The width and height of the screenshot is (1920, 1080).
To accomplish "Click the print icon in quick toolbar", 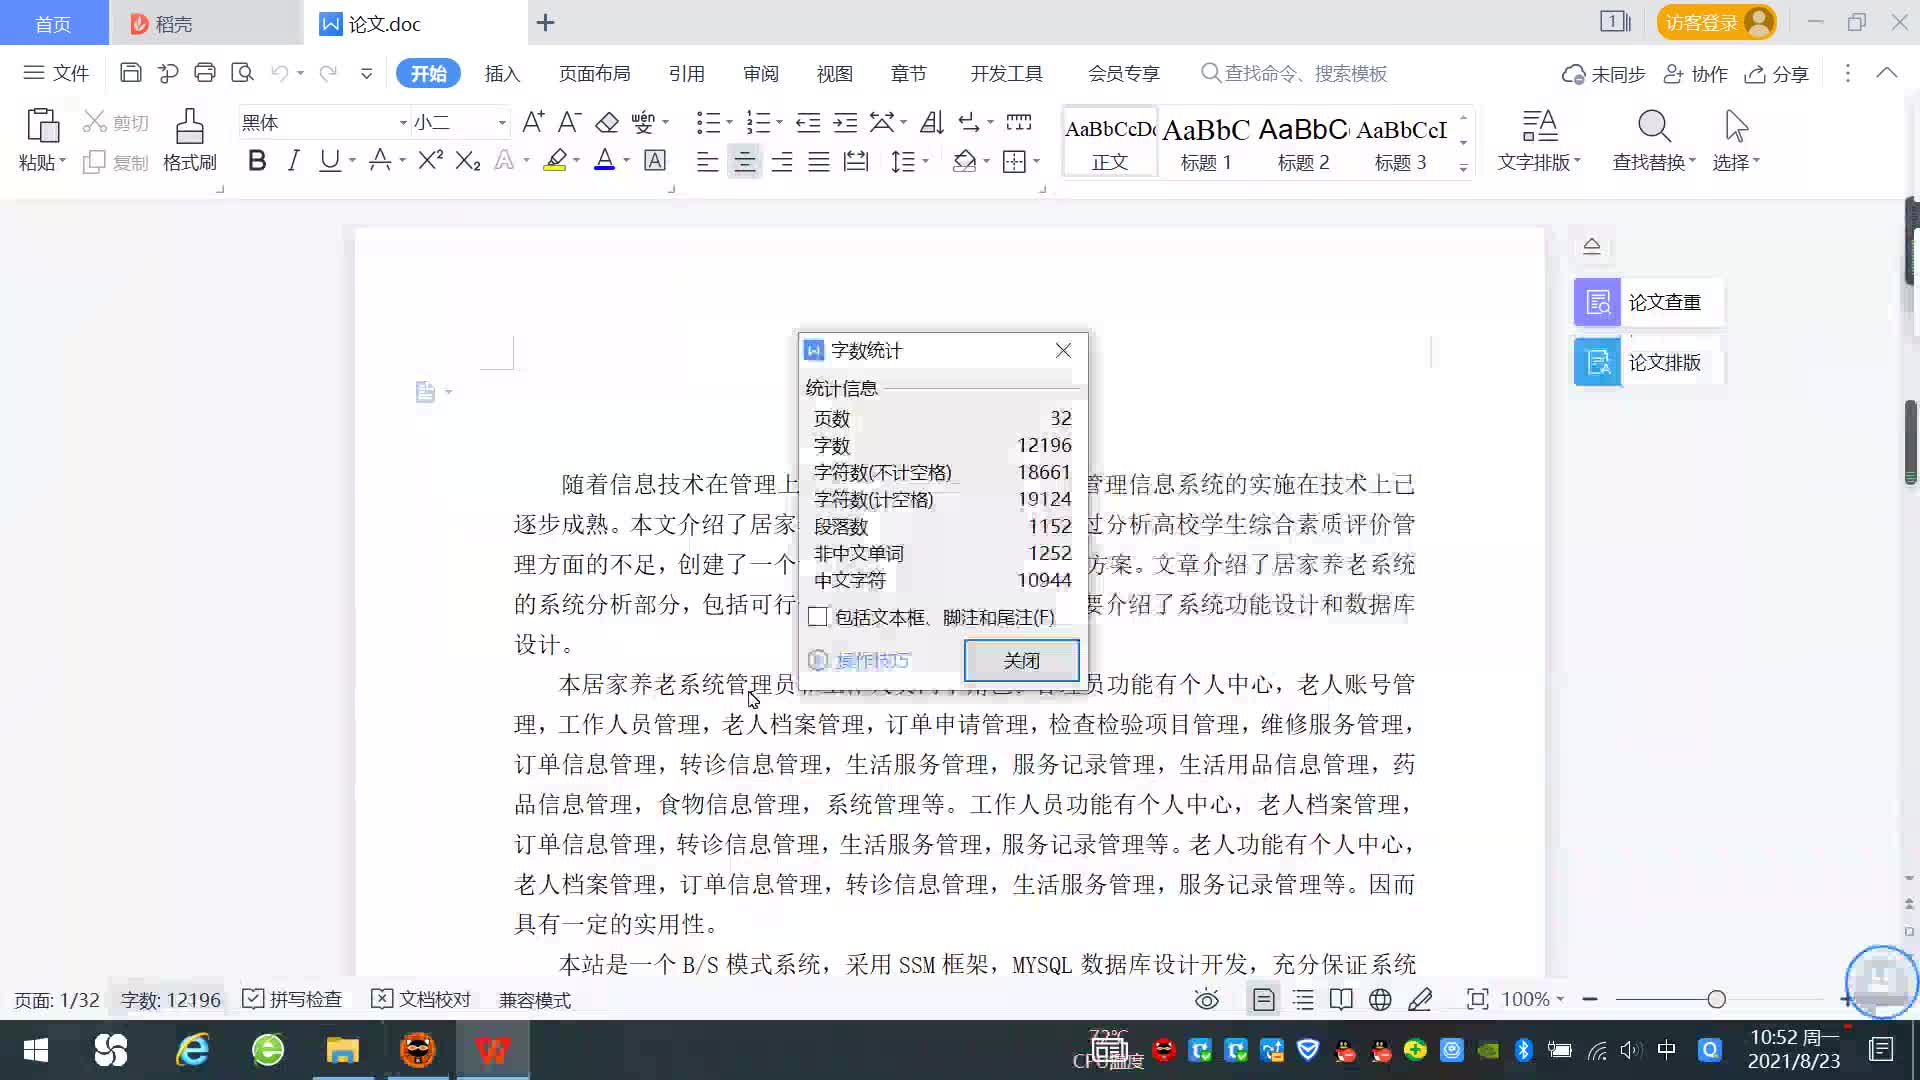I will [205, 73].
